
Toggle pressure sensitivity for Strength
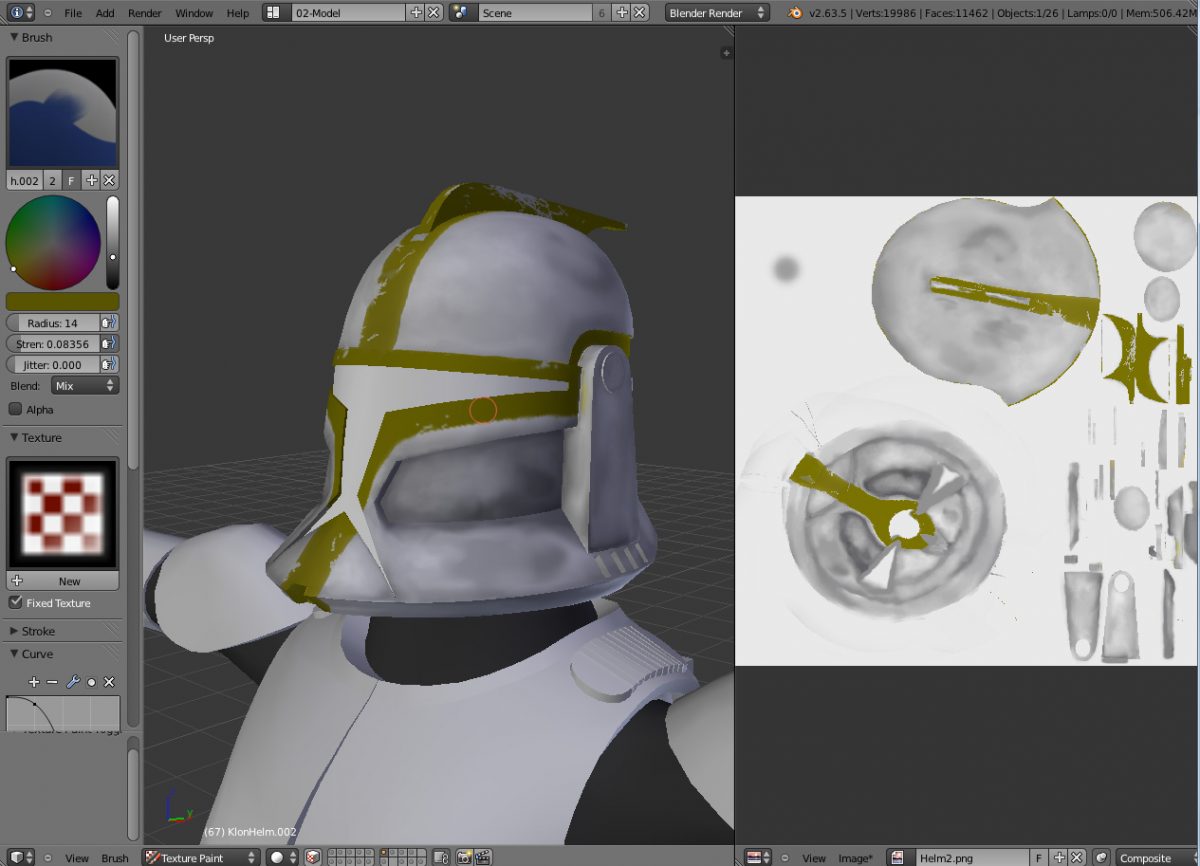(109, 344)
